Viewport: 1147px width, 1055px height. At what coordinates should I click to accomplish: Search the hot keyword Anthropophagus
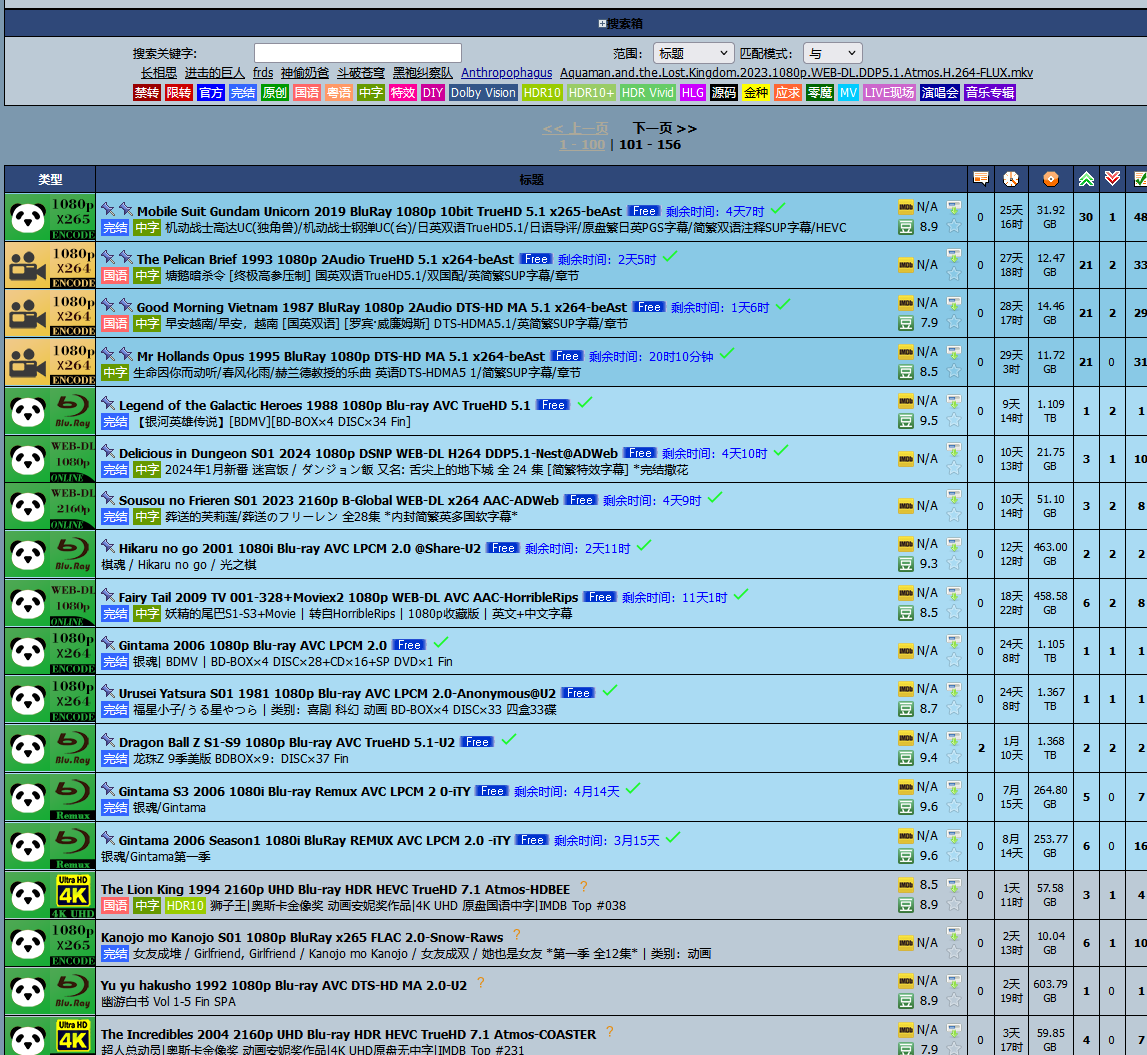pos(507,73)
